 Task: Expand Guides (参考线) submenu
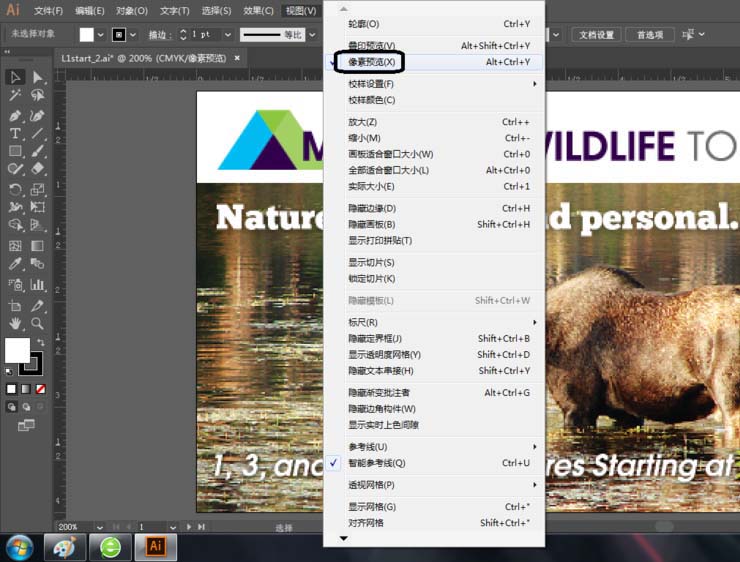point(433,447)
